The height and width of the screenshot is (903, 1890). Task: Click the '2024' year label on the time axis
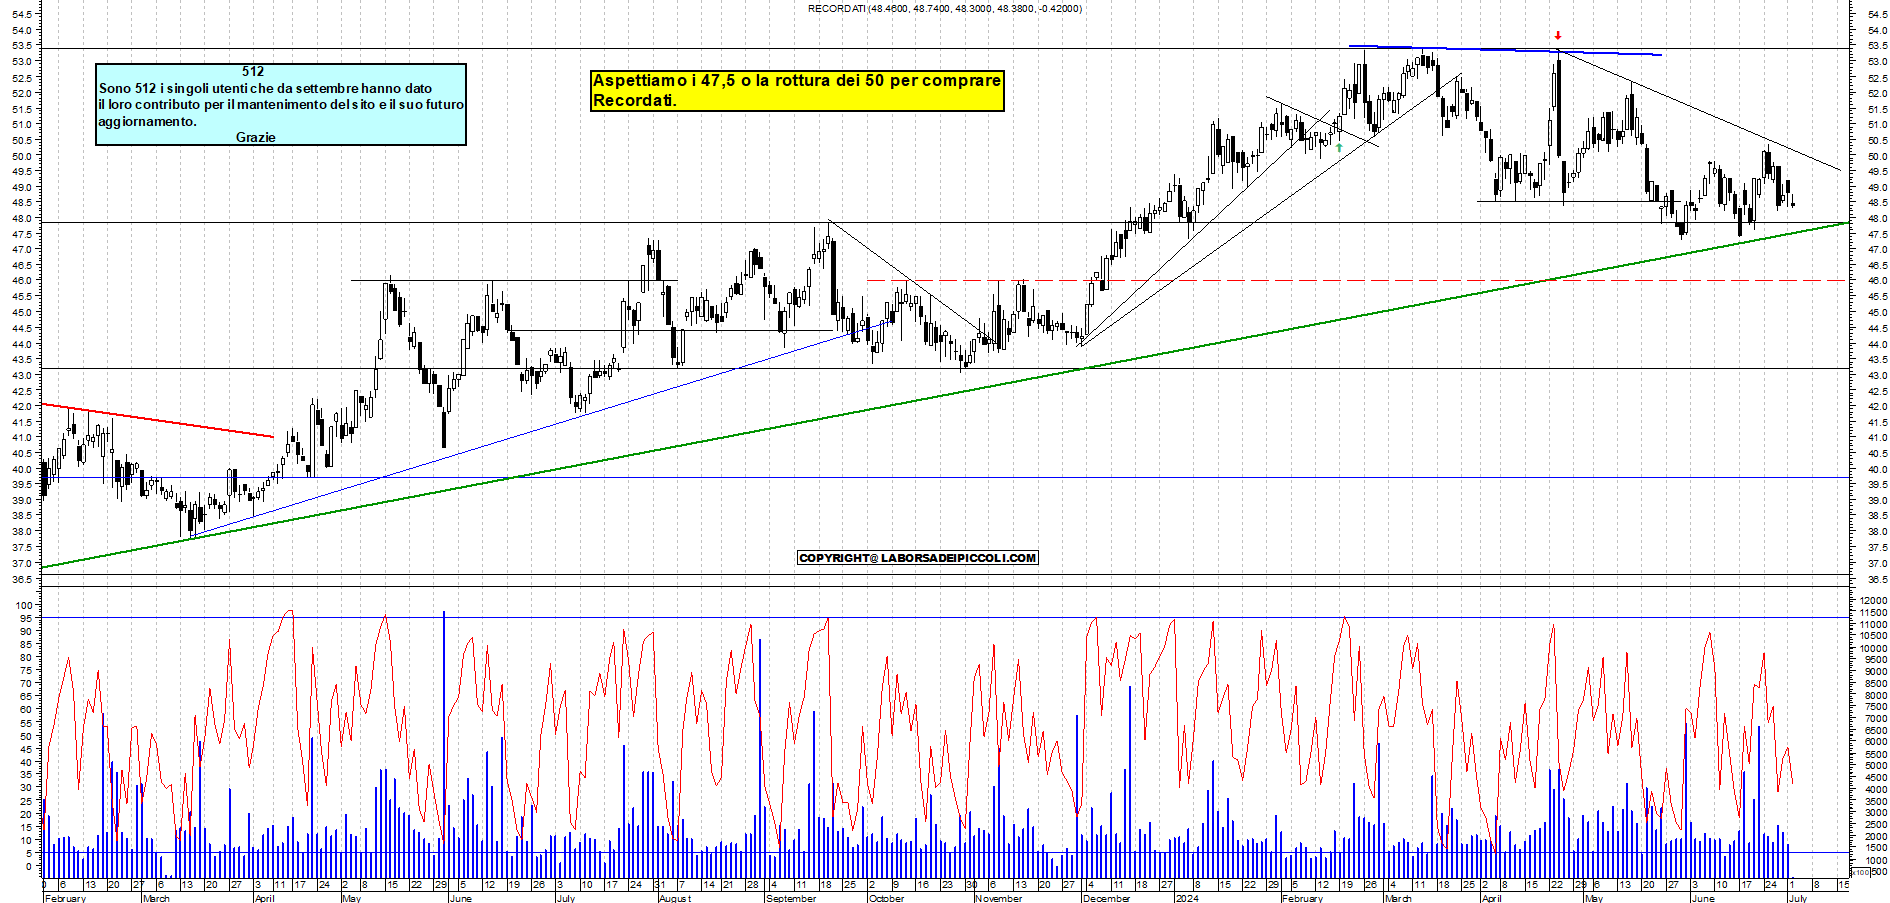pyautogui.click(x=1187, y=898)
